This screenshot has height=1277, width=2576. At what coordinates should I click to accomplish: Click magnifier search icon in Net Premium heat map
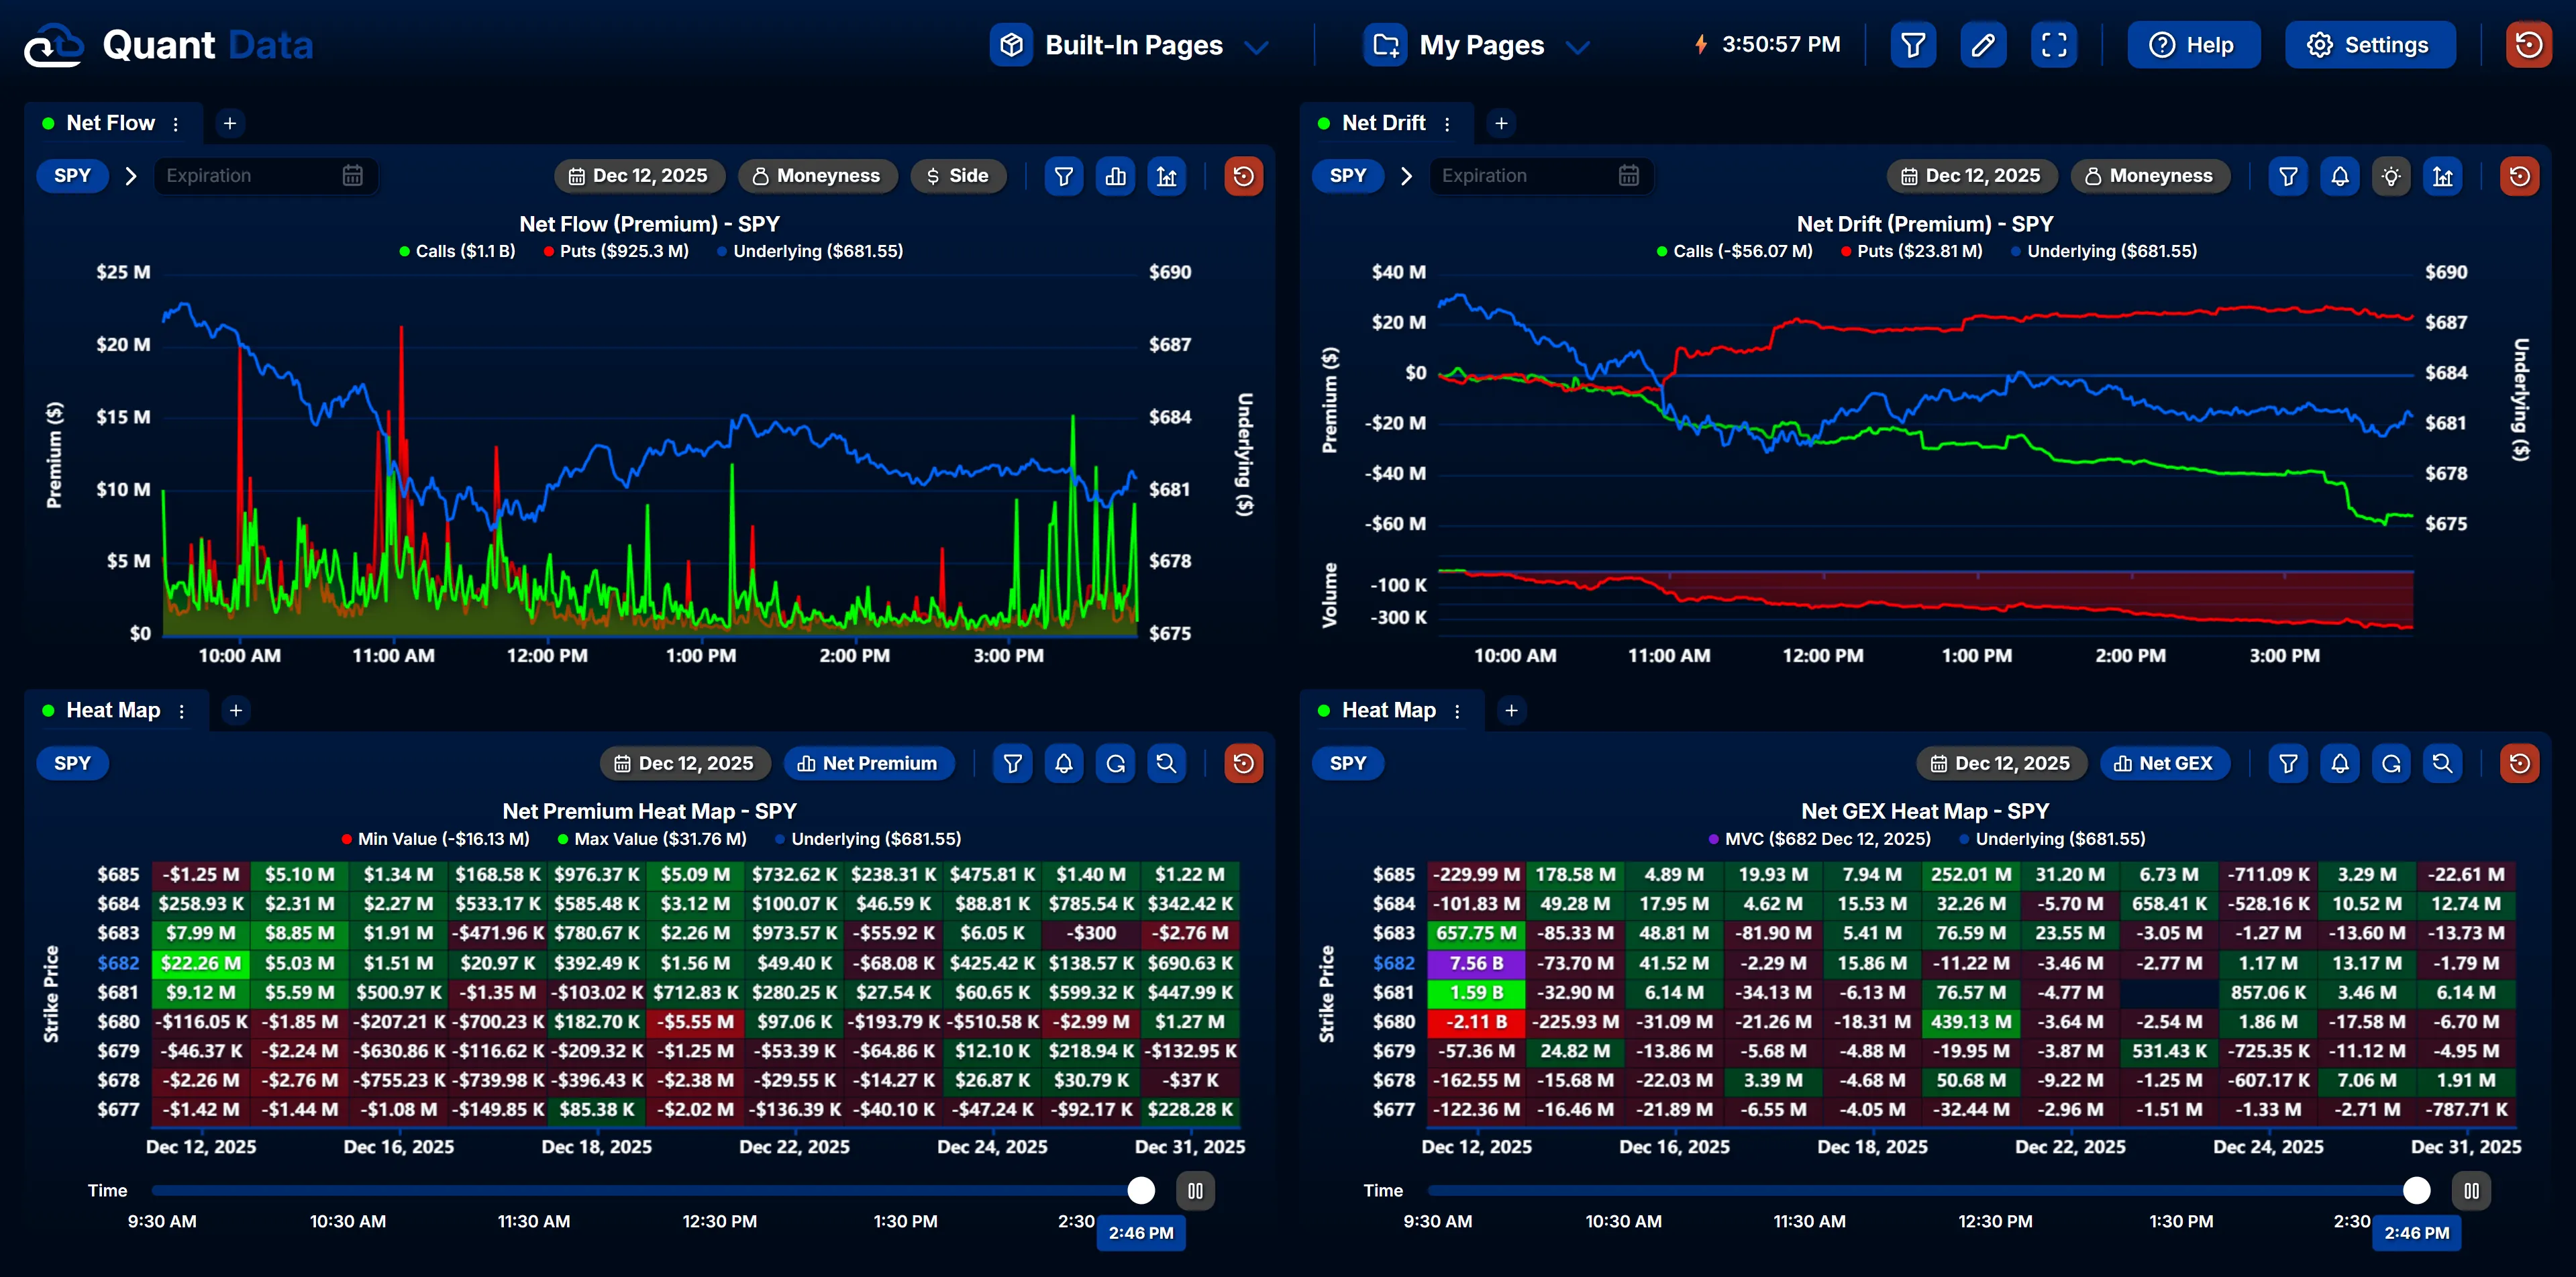click(x=1166, y=764)
